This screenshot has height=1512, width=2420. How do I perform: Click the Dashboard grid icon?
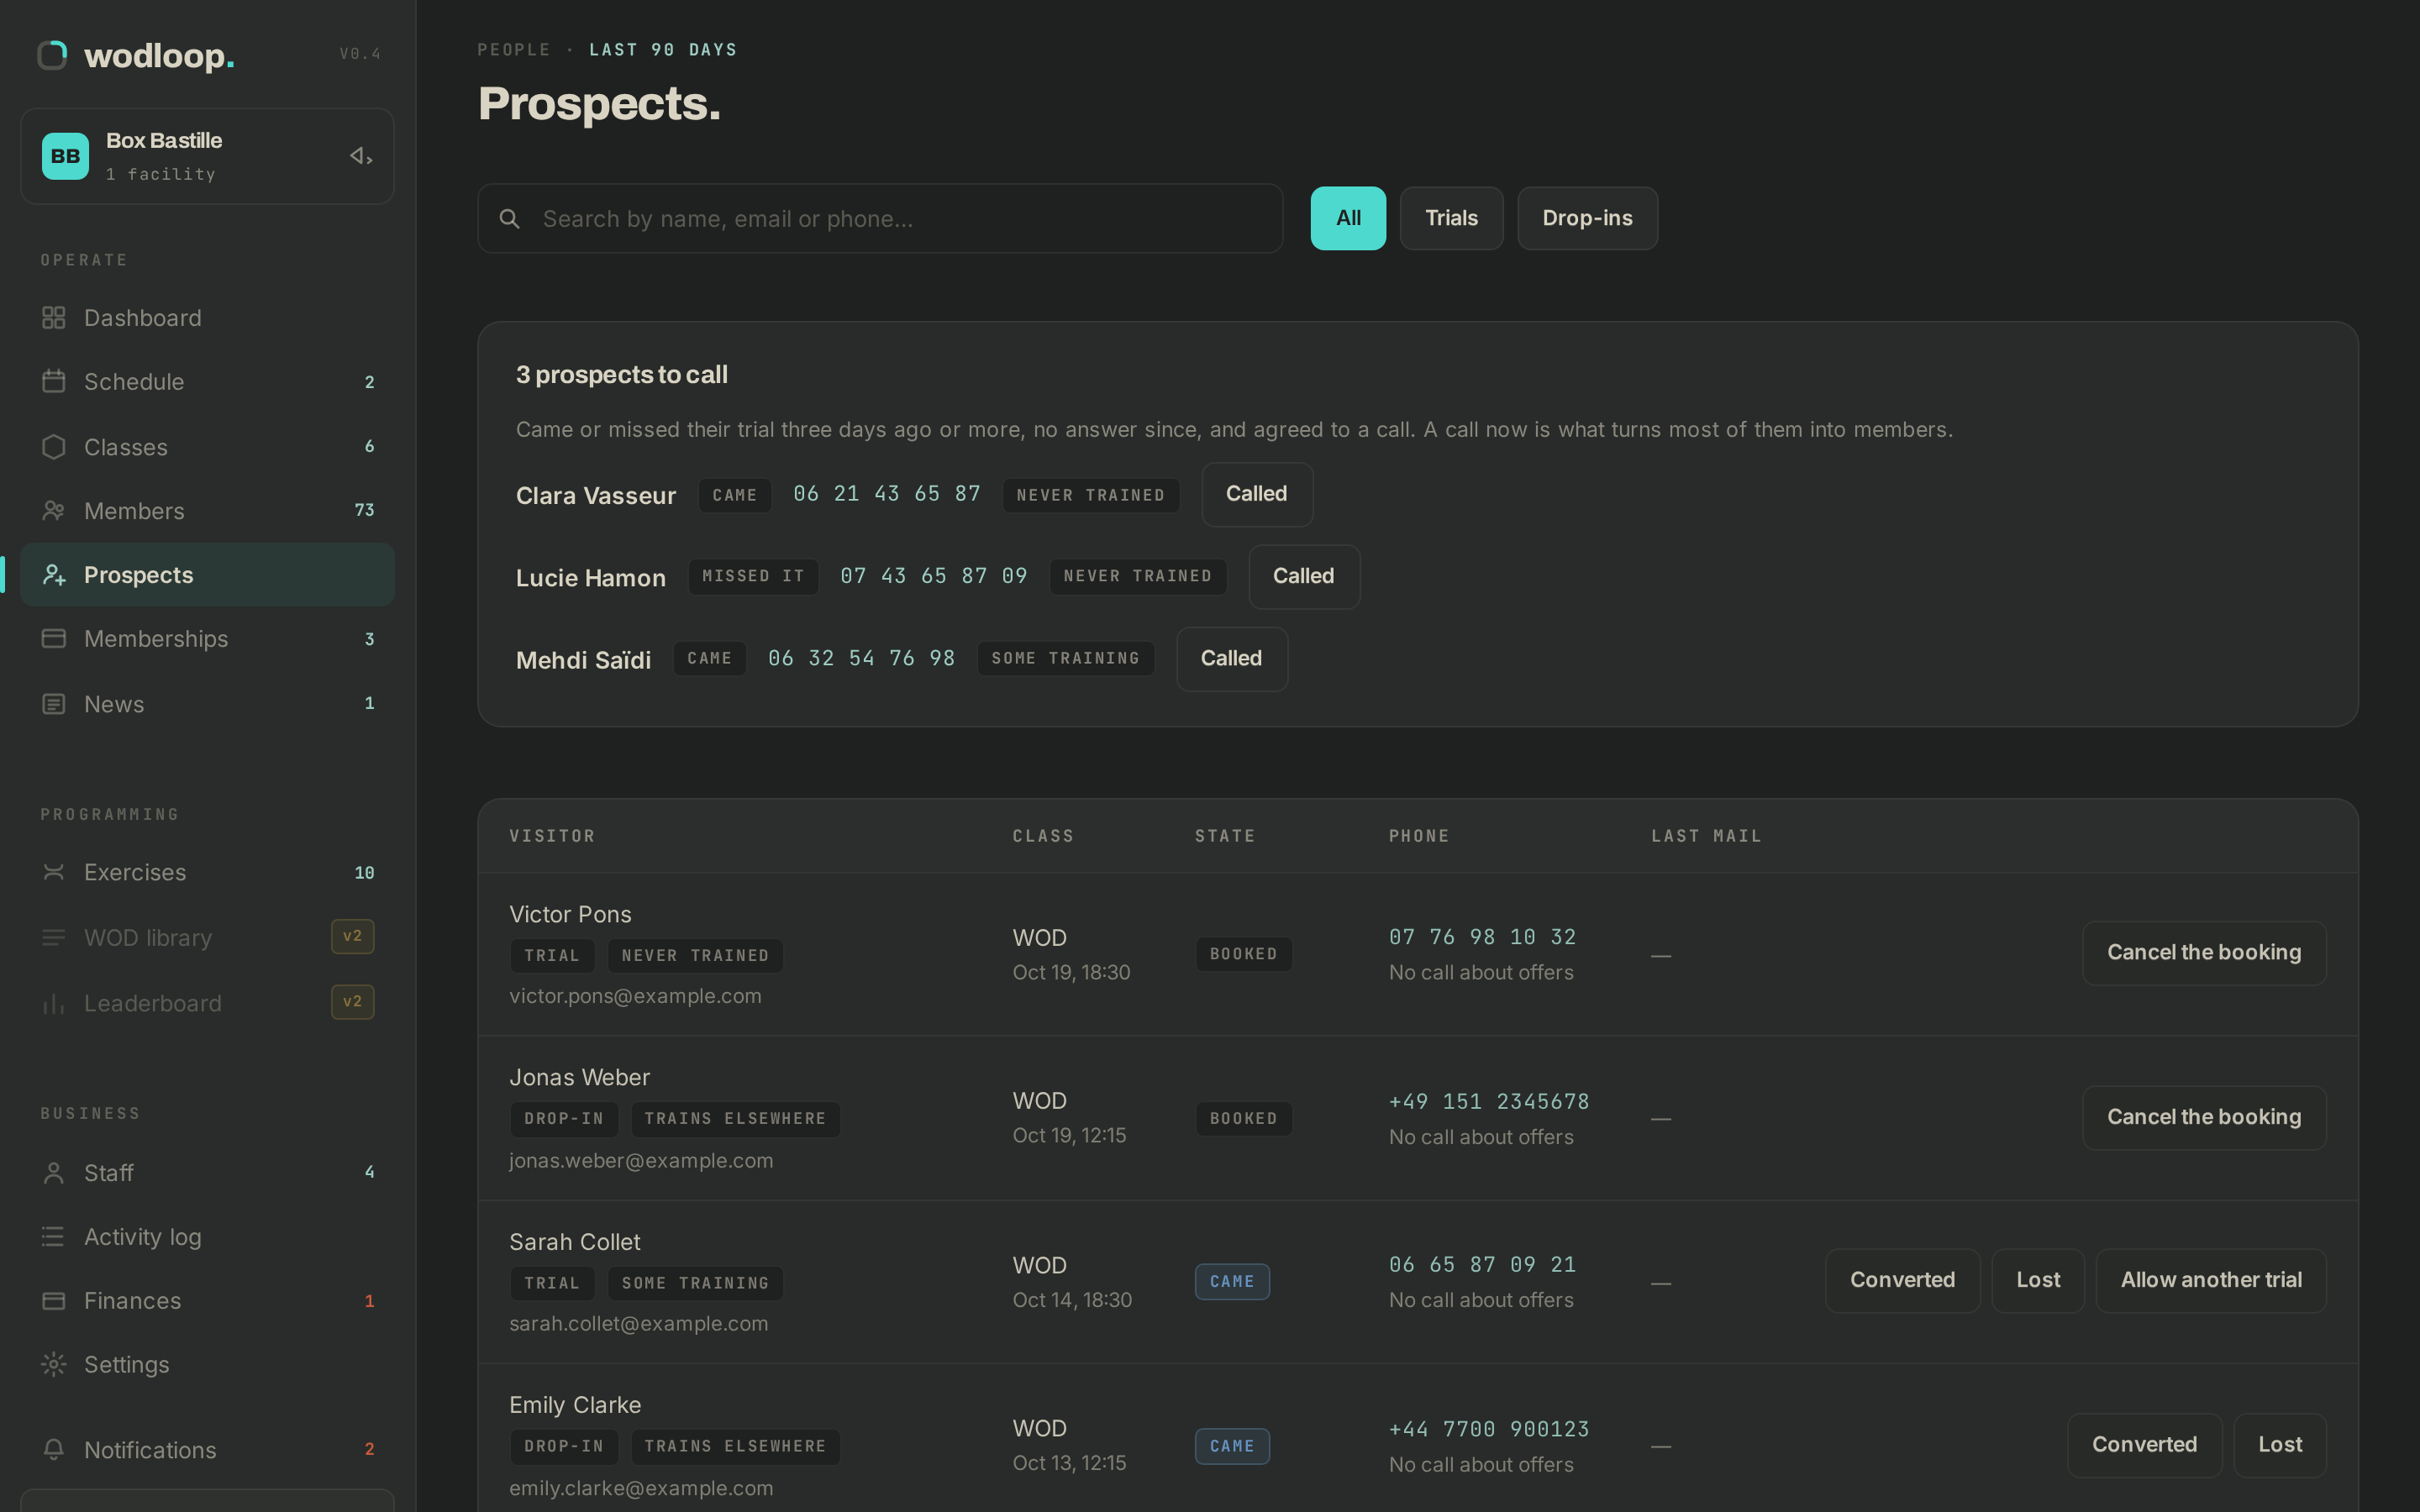click(54, 318)
